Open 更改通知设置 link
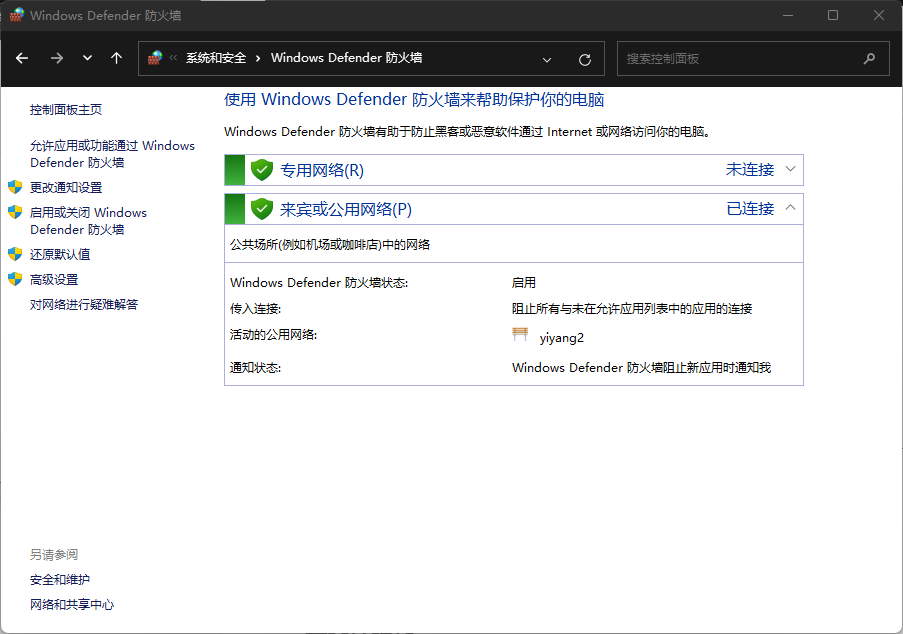 pos(66,187)
